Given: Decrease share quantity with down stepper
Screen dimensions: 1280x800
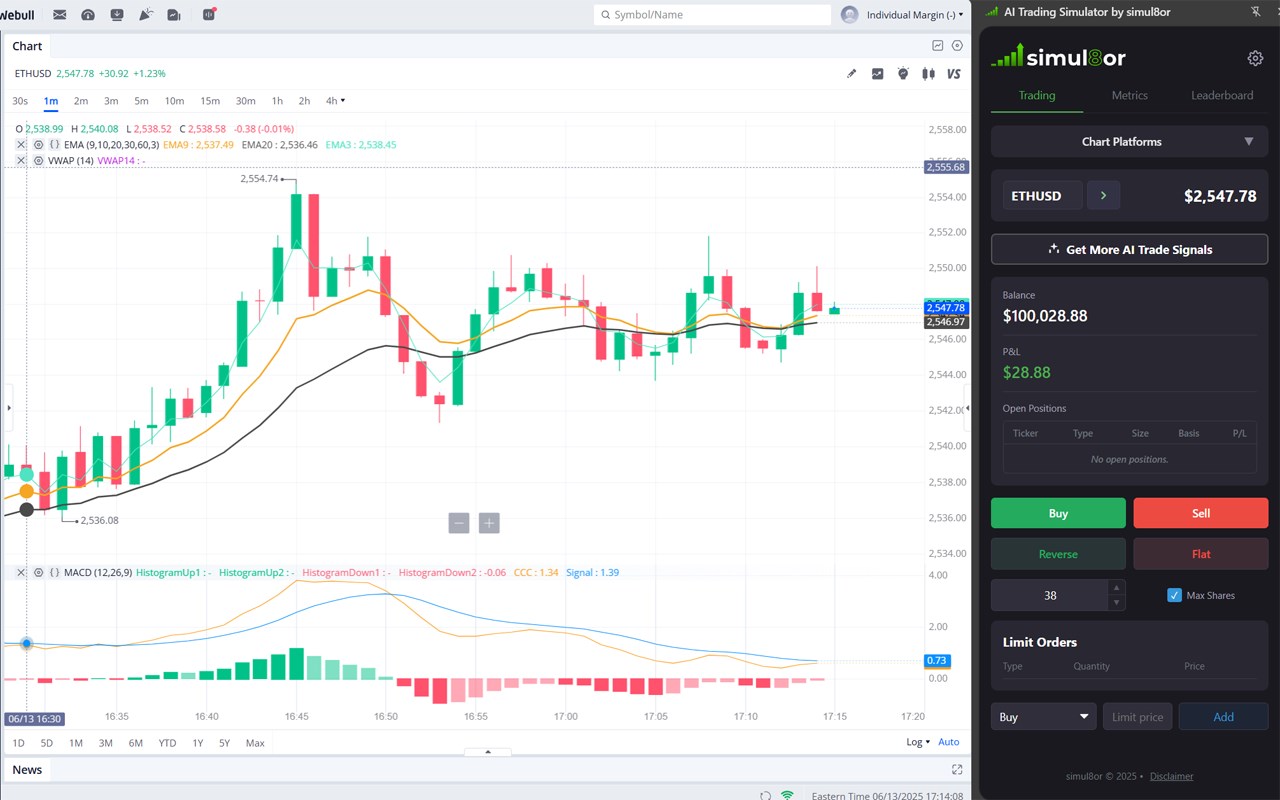Looking at the screenshot, I should pyautogui.click(x=1117, y=603).
